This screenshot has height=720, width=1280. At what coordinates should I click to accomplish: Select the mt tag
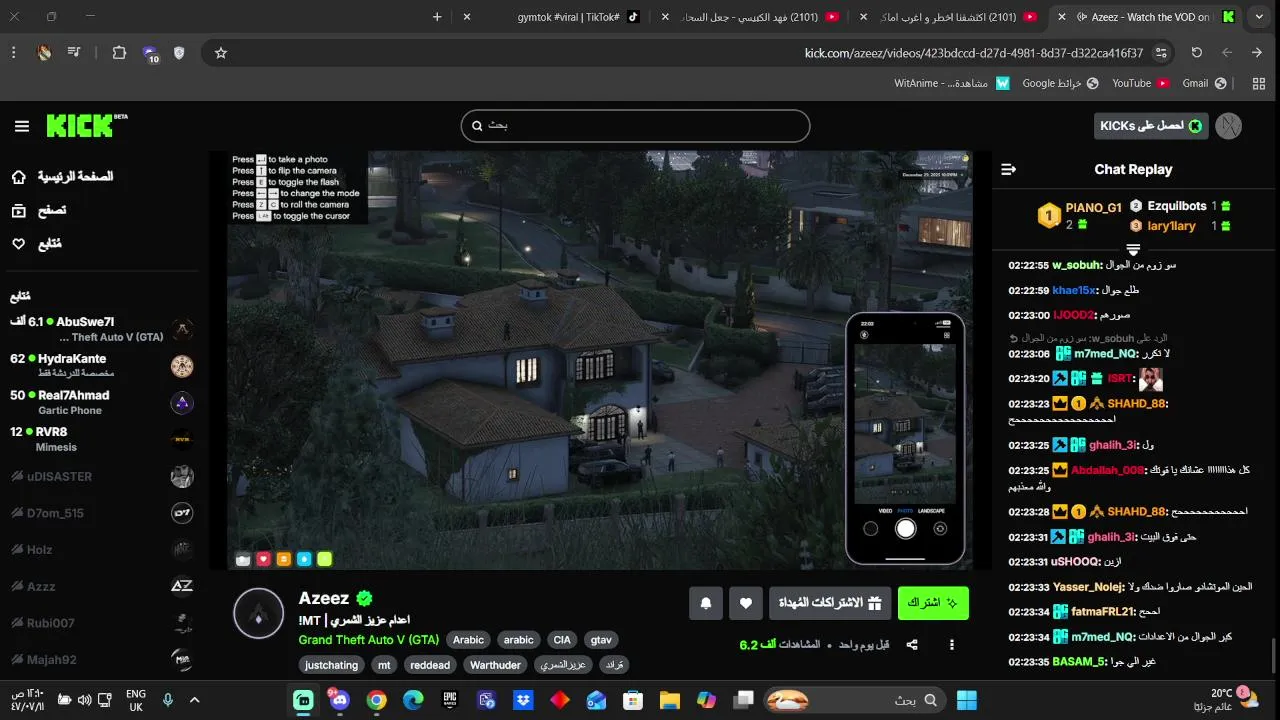(x=384, y=665)
